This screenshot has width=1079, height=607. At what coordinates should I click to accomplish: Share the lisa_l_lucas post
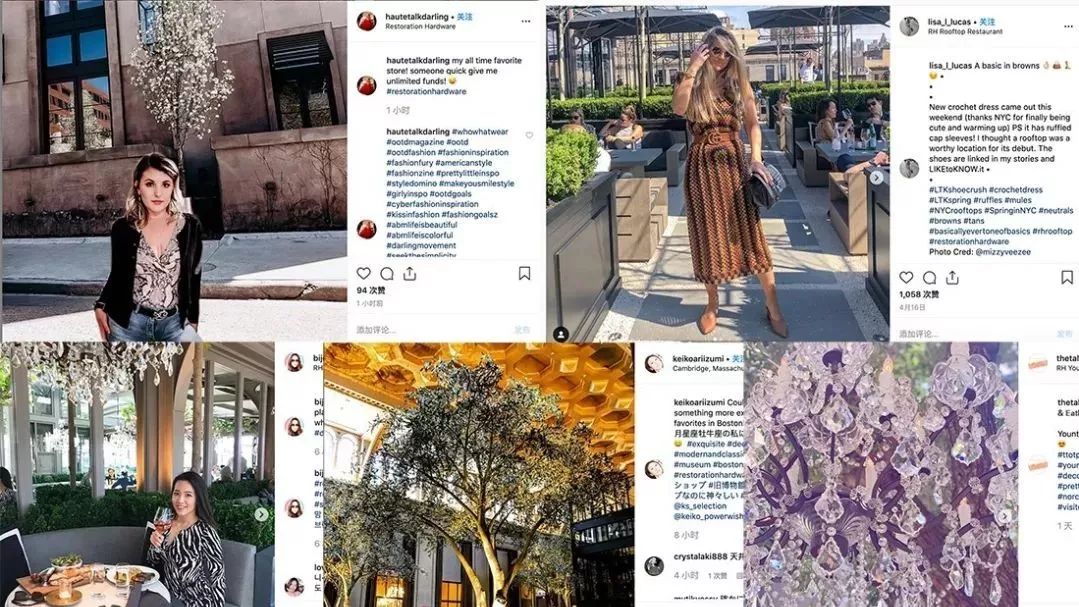(x=952, y=277)
